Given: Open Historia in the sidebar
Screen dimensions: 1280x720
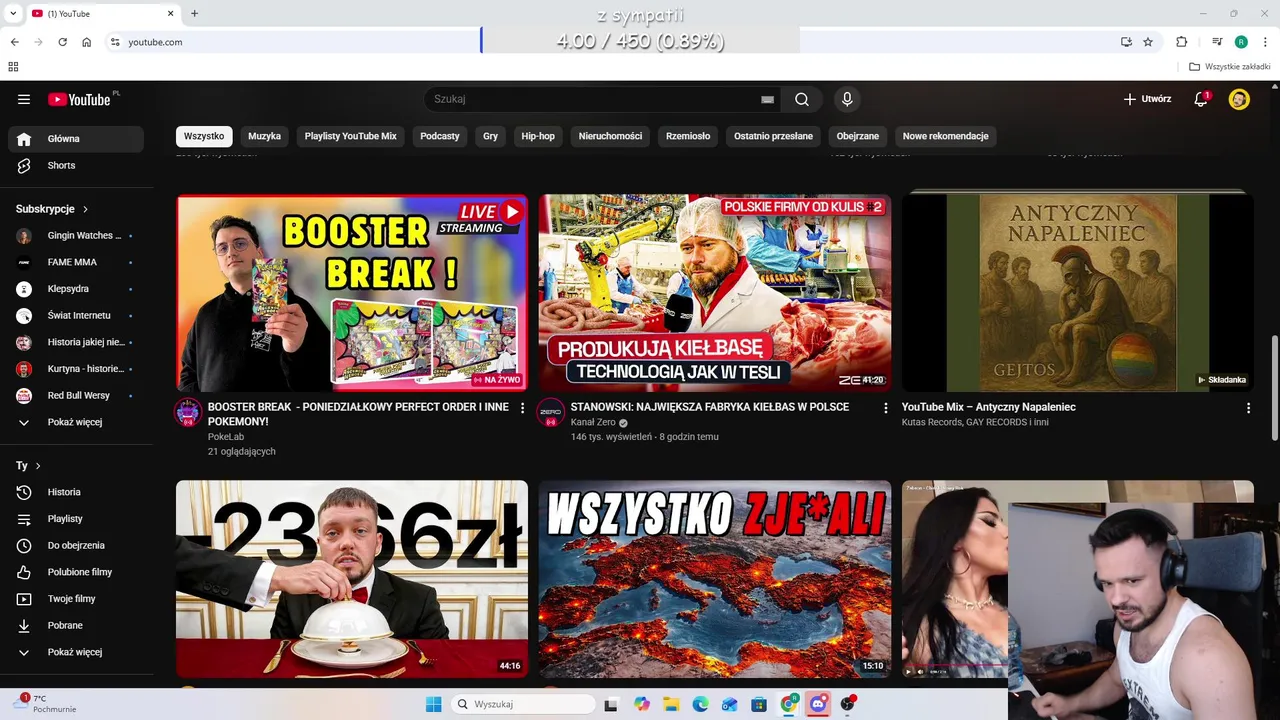Looking at the screenshot, I should [x=76, y=492].
